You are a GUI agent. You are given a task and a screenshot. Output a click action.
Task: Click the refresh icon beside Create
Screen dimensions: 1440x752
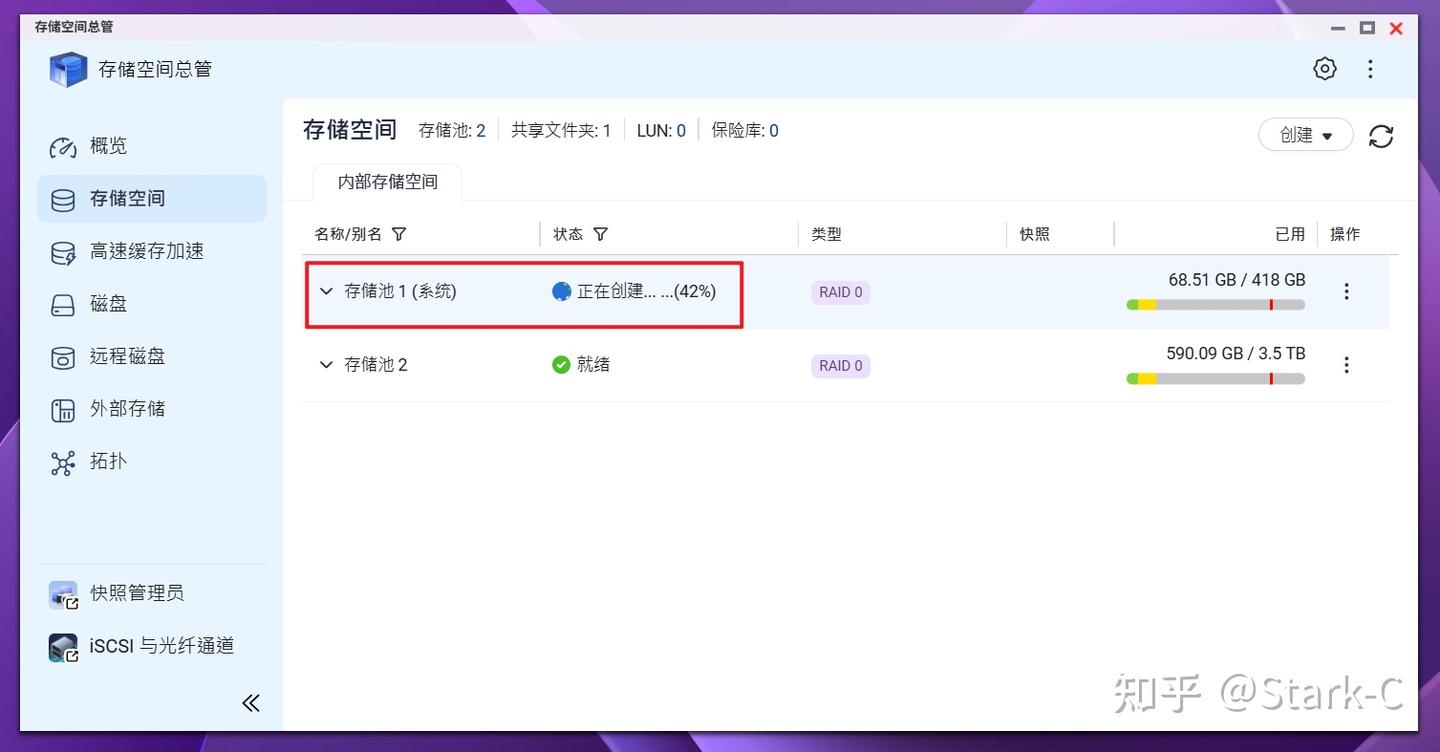(1381, 136)
